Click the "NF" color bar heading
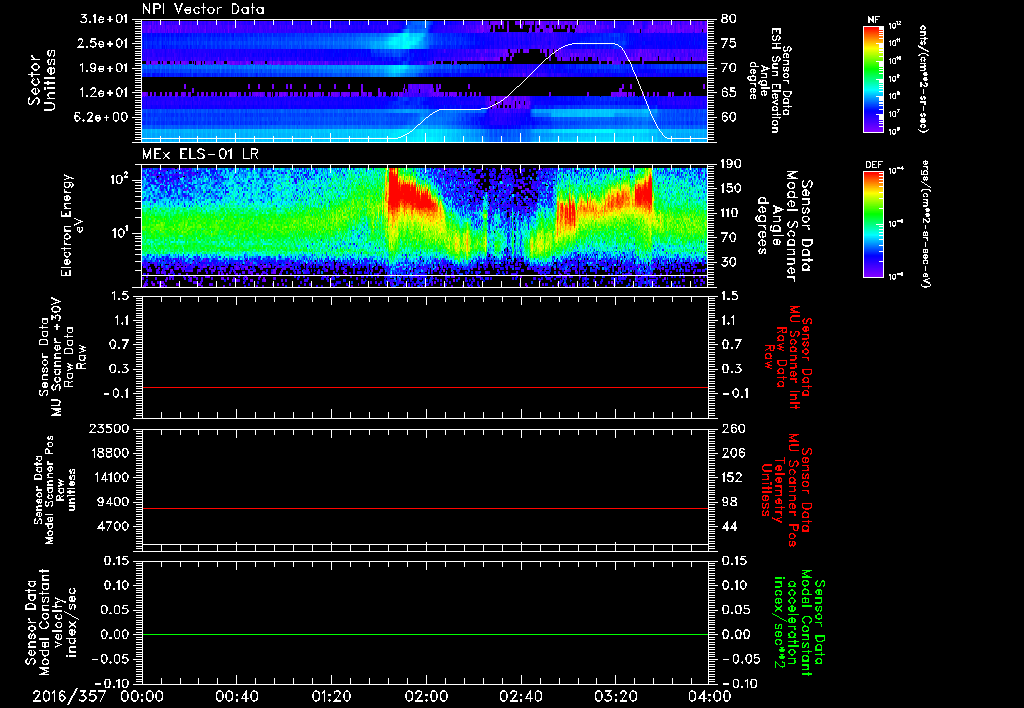The width and height of the screenshot is (1024, 708). coord(874,20)
